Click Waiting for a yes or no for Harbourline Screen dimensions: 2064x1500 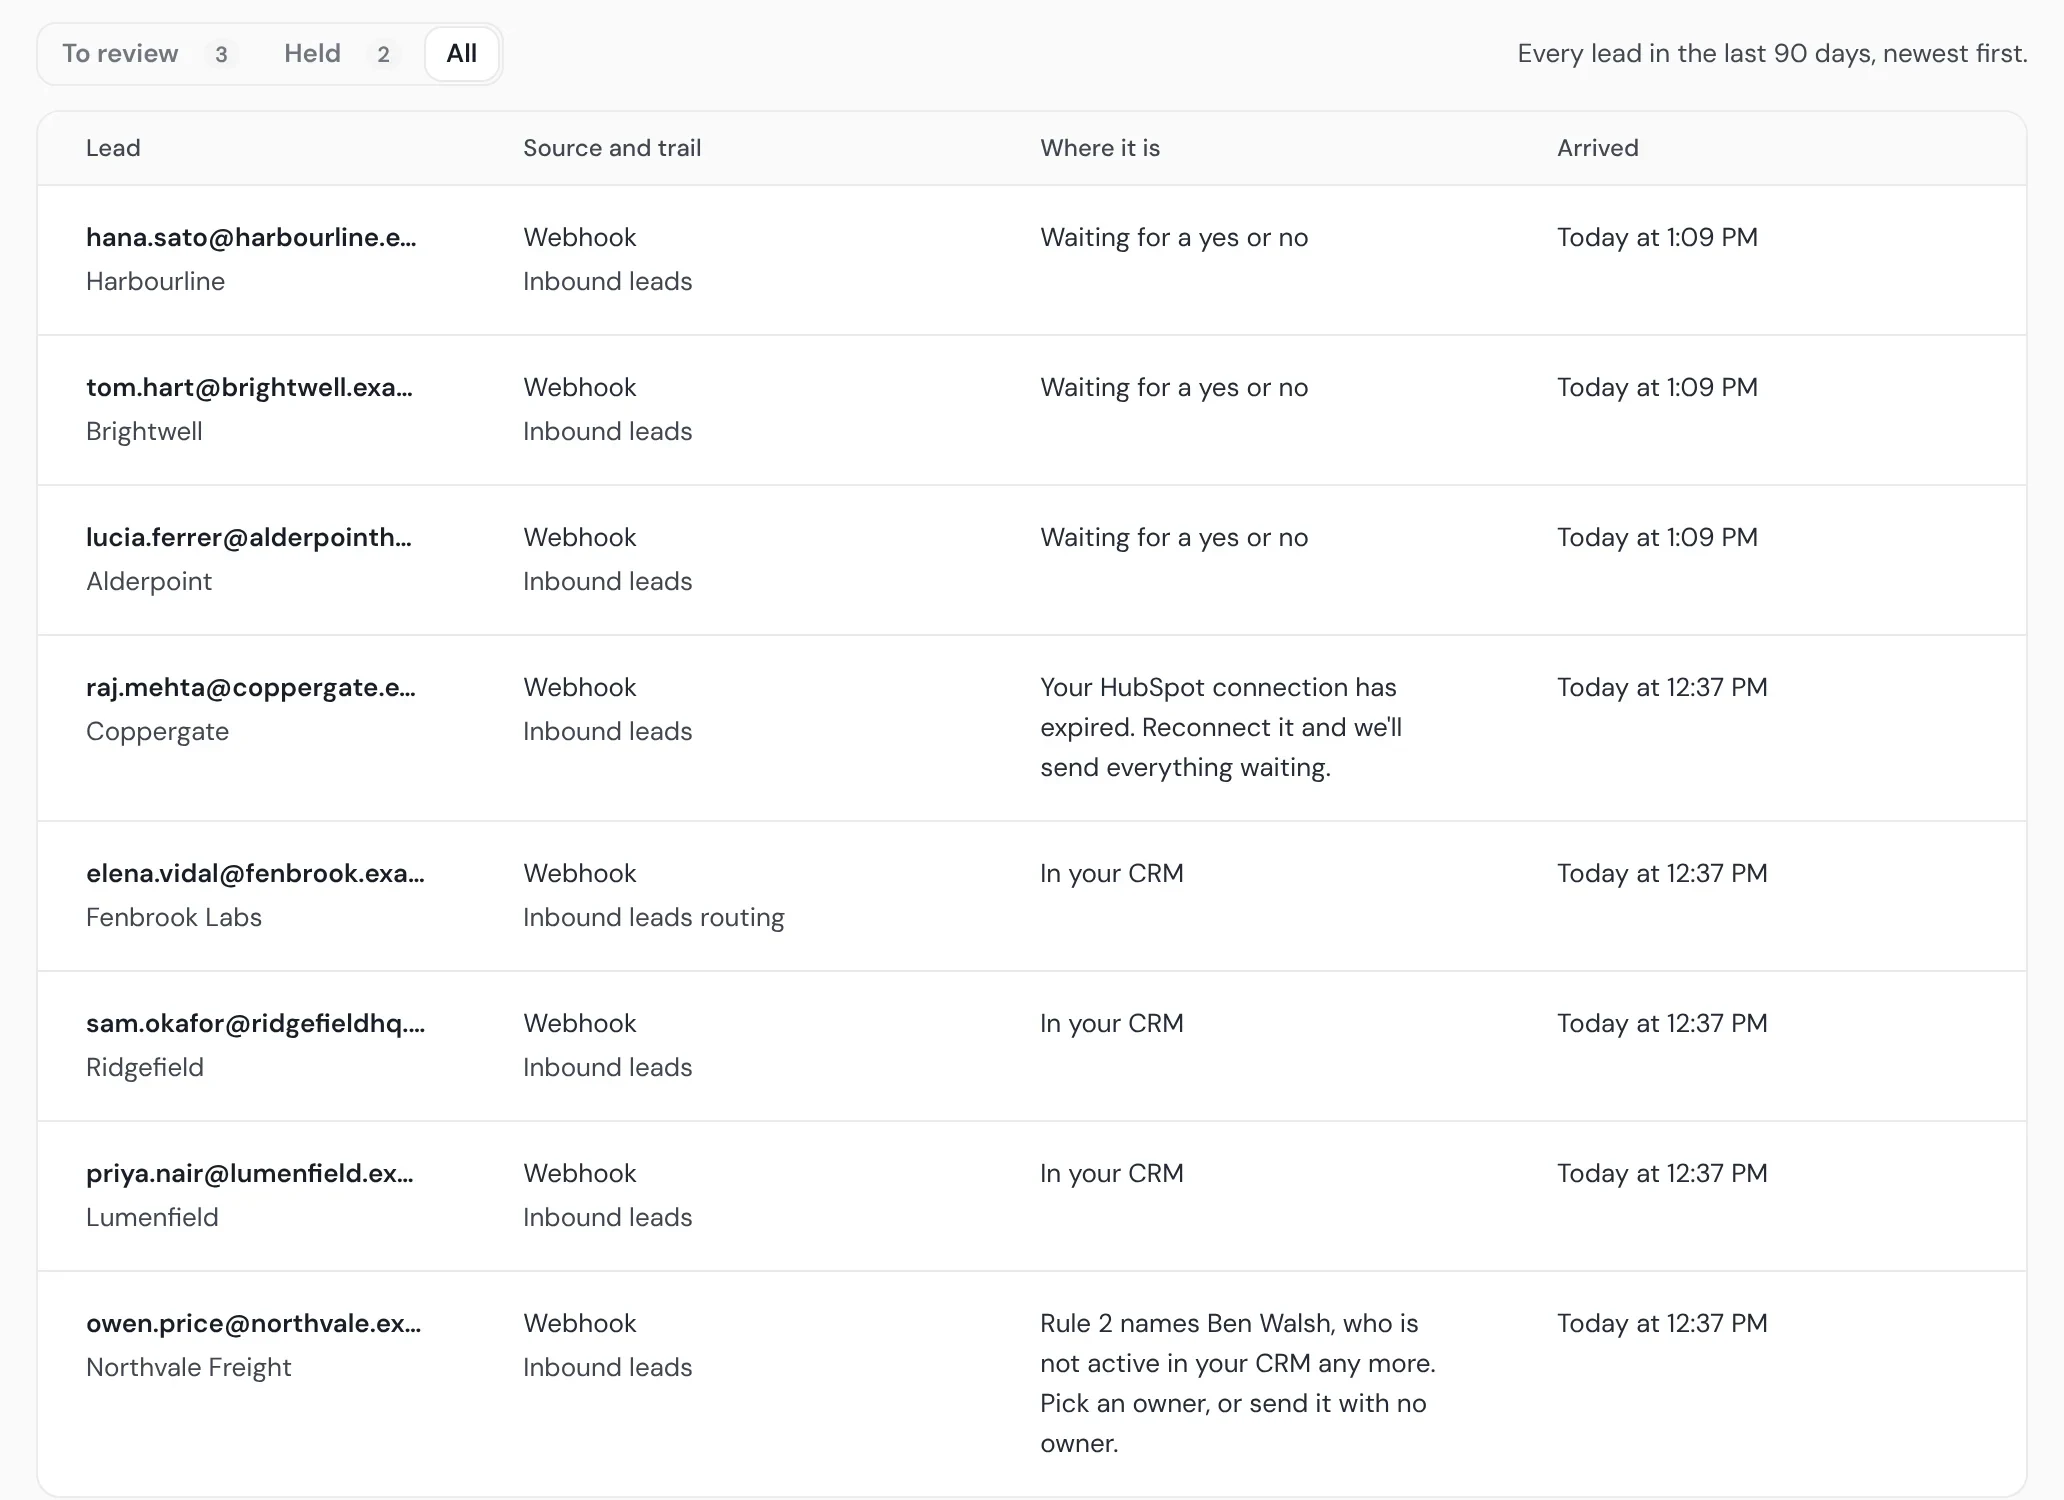pos(1174,237)
